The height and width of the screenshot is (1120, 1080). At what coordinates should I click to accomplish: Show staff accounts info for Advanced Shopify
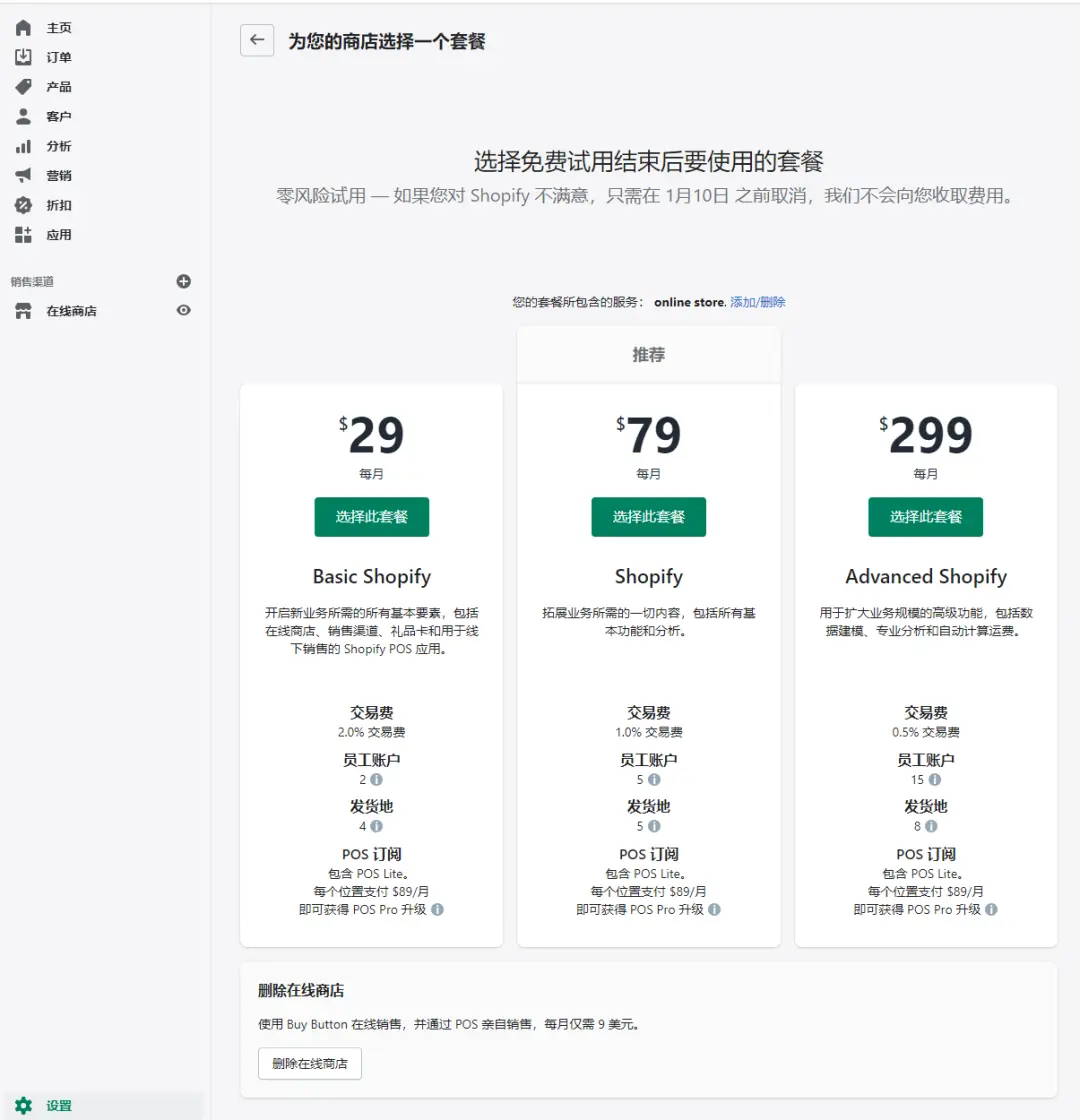pyautogui.click(x=934, y=780)
